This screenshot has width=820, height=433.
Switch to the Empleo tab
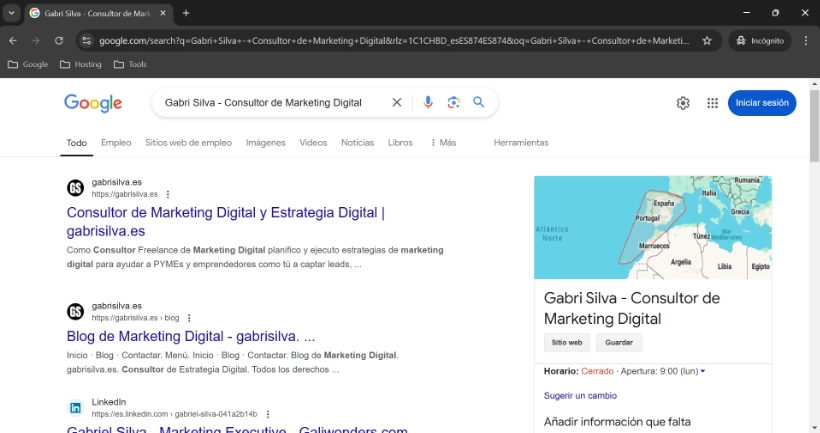[116, 143]
